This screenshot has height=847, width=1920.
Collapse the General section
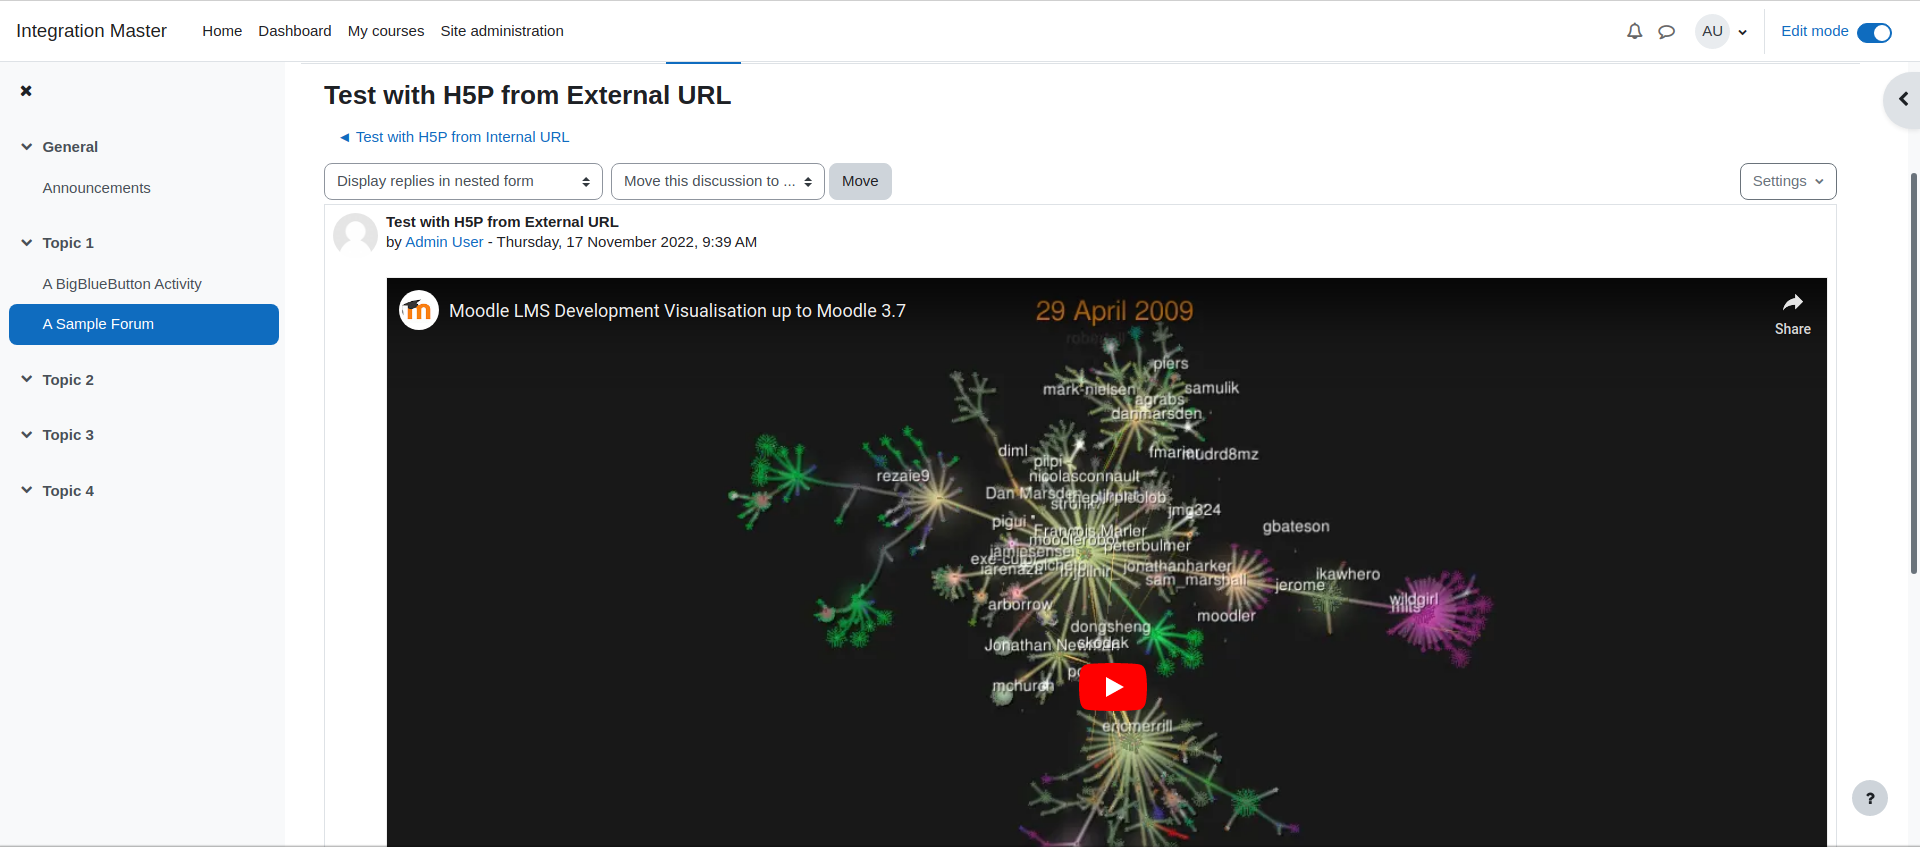27,146
